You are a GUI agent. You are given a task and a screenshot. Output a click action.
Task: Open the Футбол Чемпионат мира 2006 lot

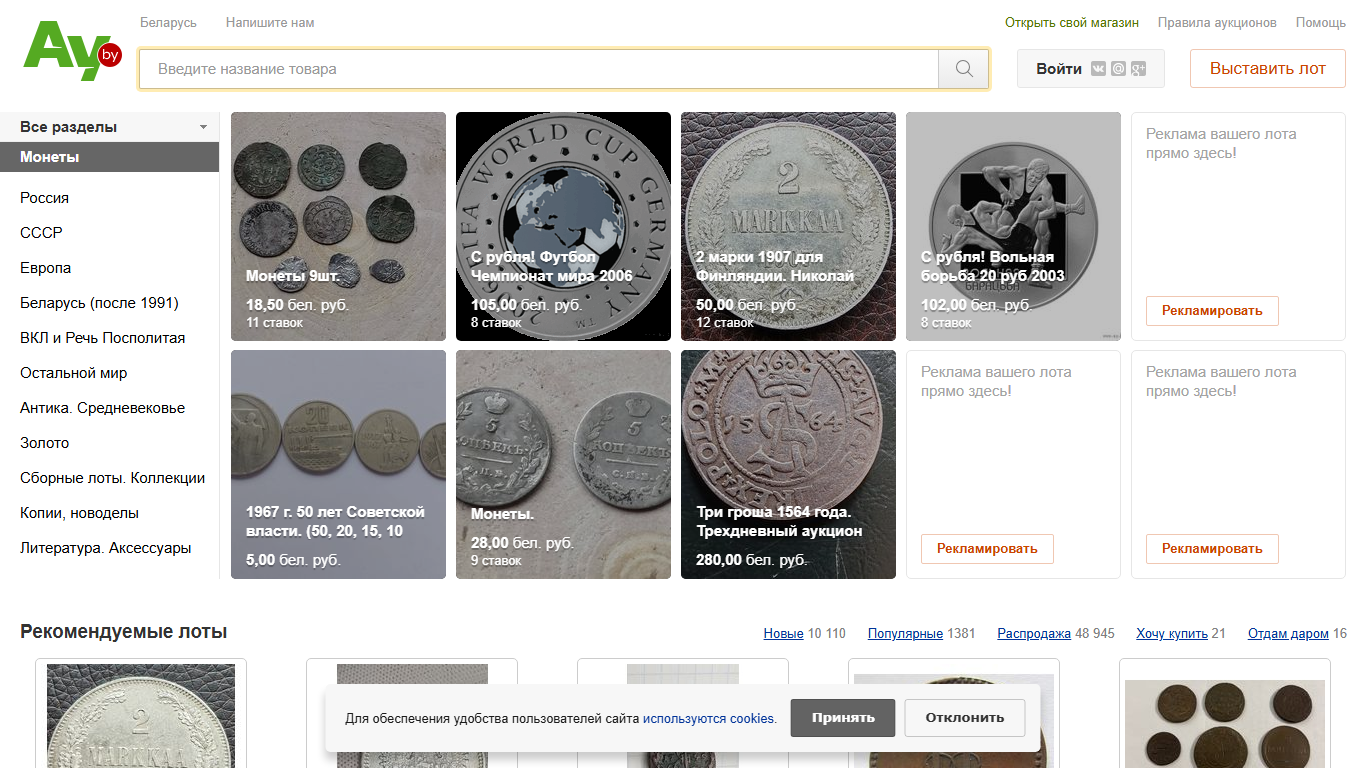563,226
